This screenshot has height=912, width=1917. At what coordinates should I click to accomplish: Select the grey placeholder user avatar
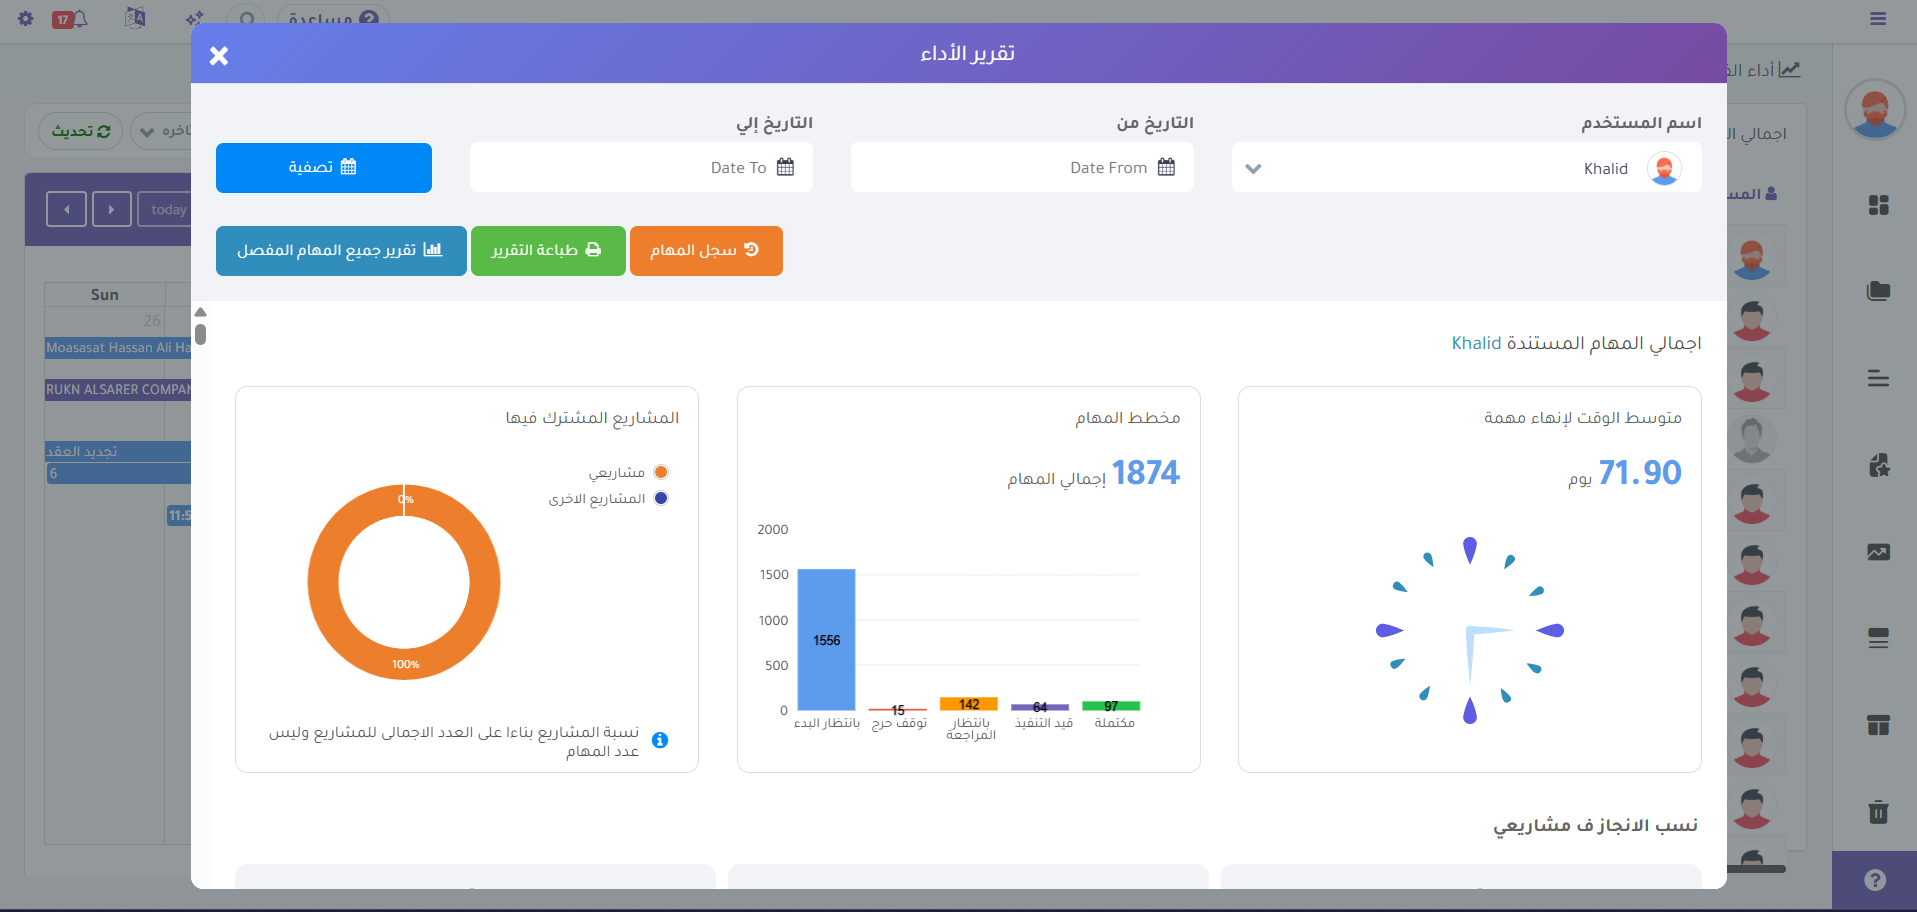tap(1752, 440)
